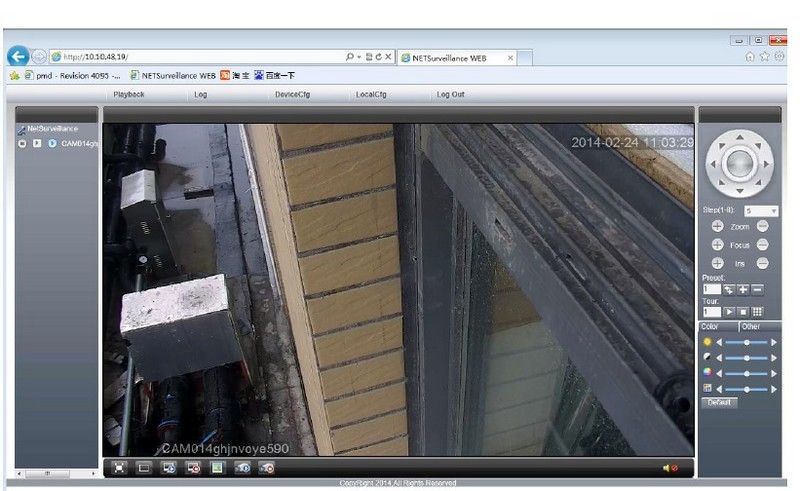
Task: Switch to the Color tab
Action: coord(718,327)
